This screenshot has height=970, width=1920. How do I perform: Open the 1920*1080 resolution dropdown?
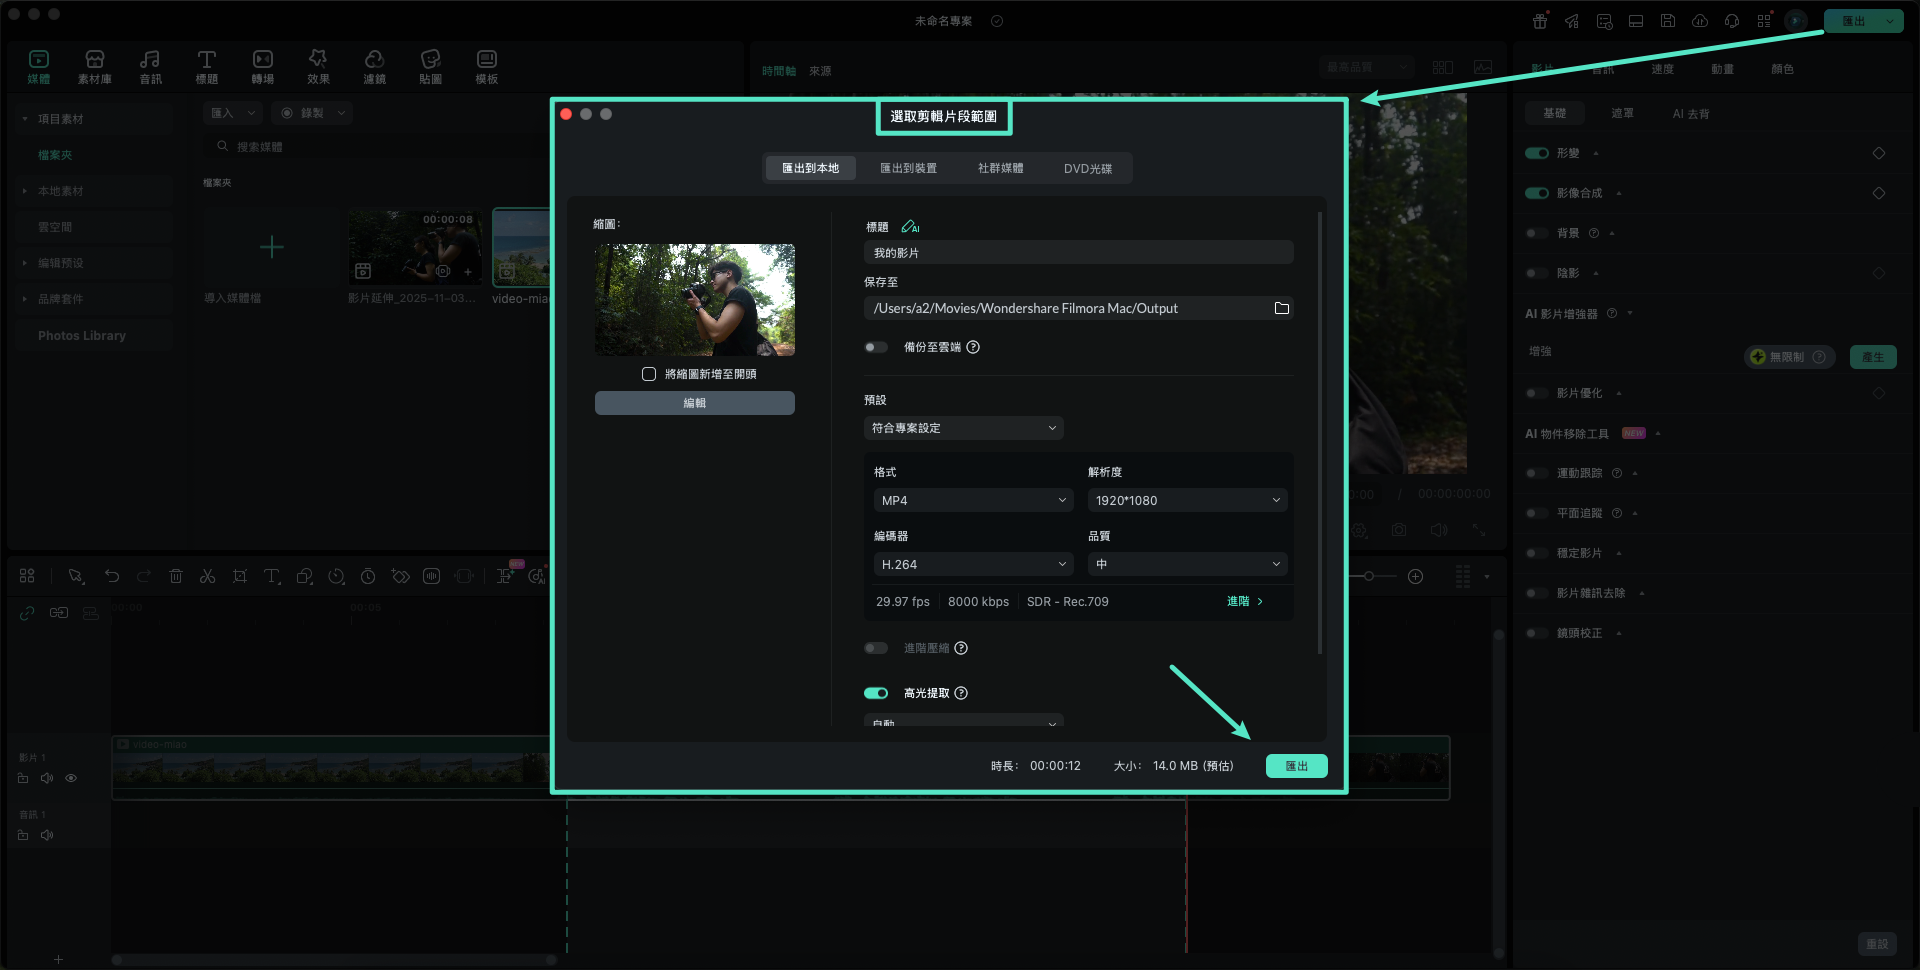(x=1186, y=500)
